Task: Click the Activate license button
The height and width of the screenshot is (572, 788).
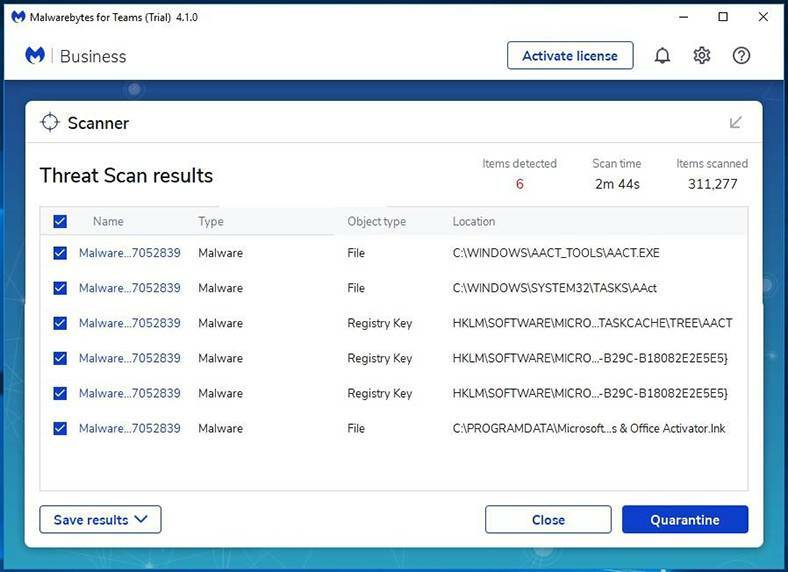Action: 570,55
